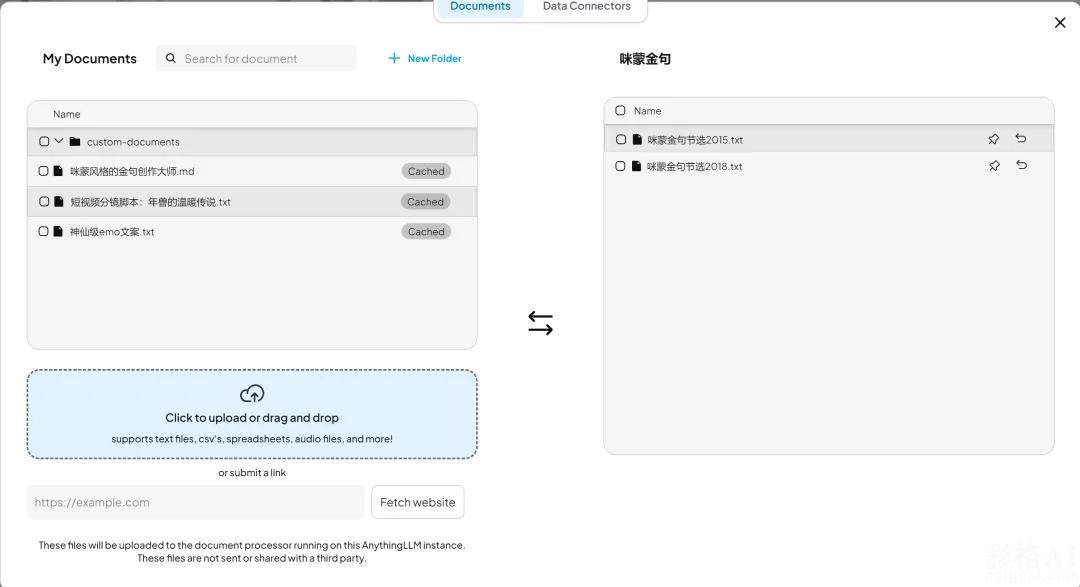Click the New Folder button
Viewport: 1080px width, 587px height.
tap(425, 59)
